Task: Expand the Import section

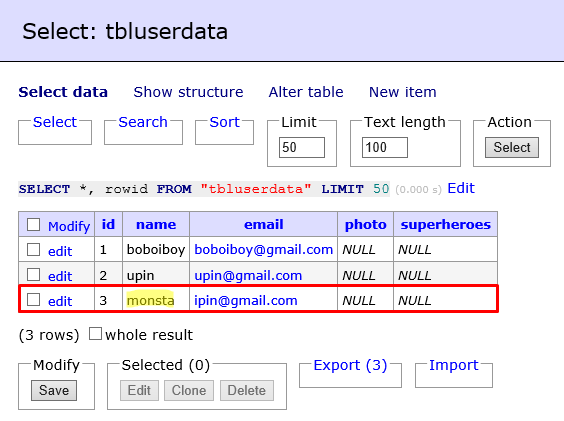Action: (x=454, y=365)
